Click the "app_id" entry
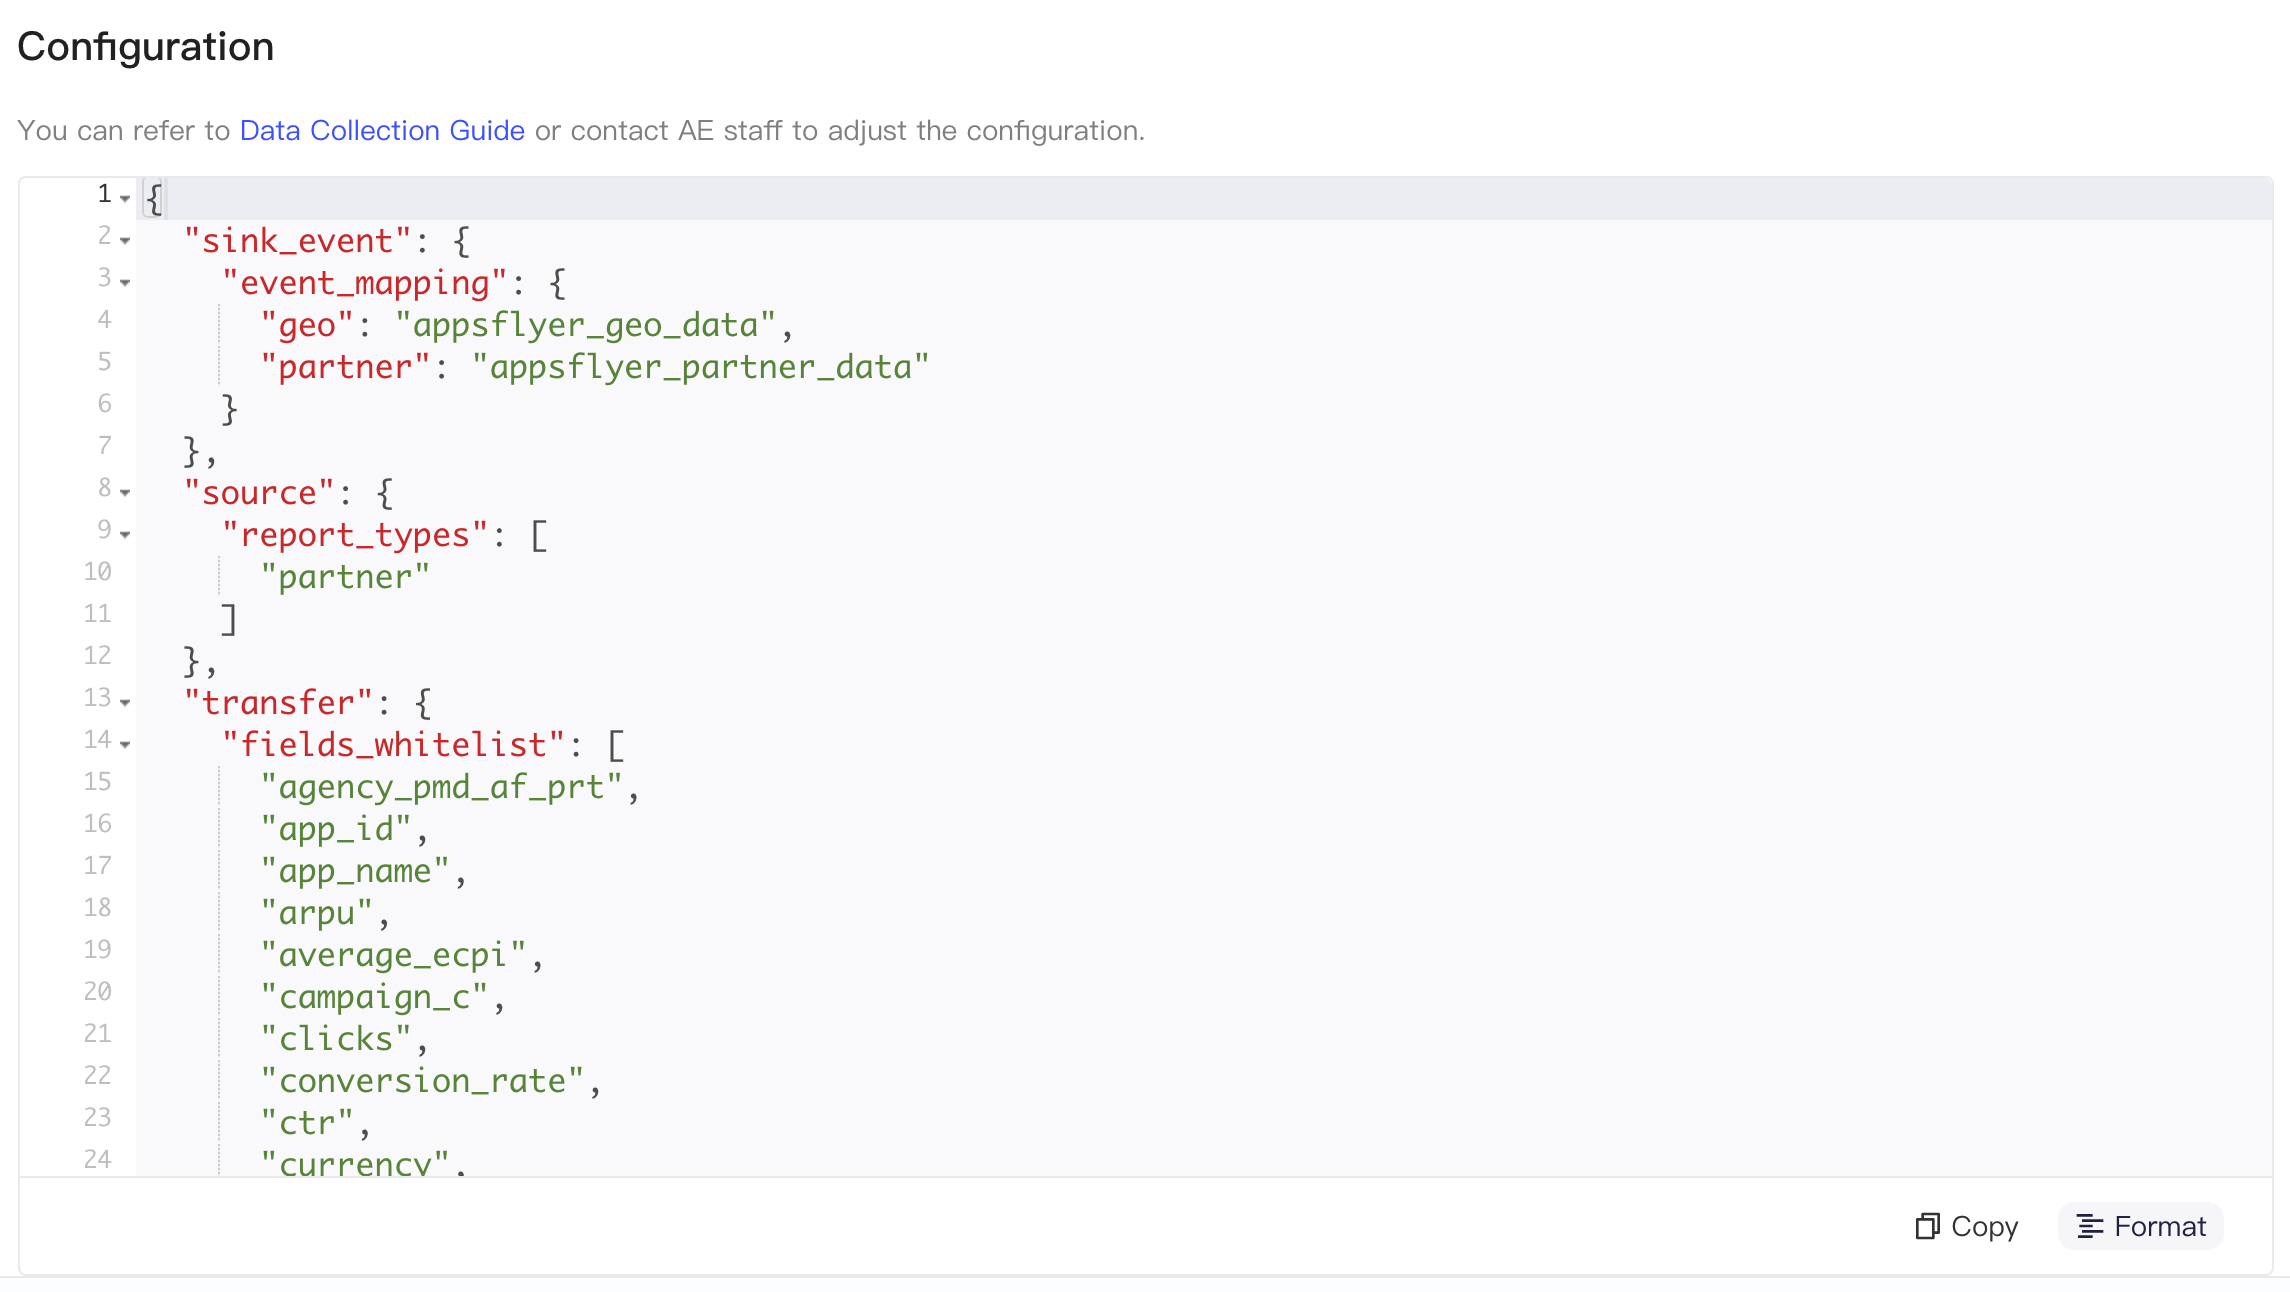The height and width of the screenshot is (1292, 2290). tap(336, 829)
